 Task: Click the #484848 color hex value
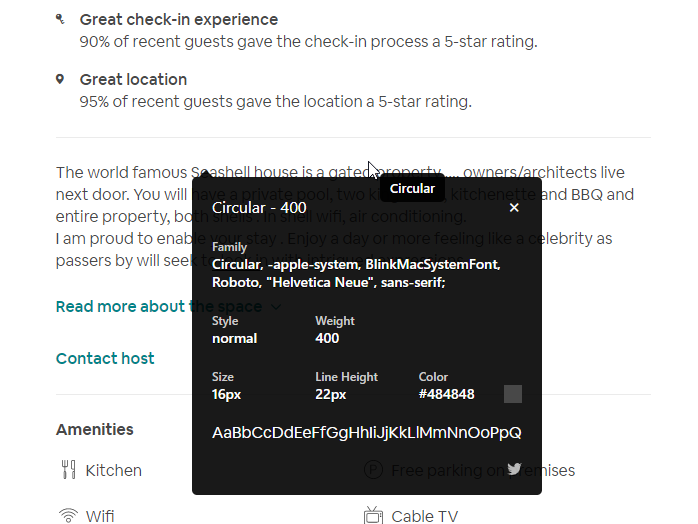click(x=447, y=394)
